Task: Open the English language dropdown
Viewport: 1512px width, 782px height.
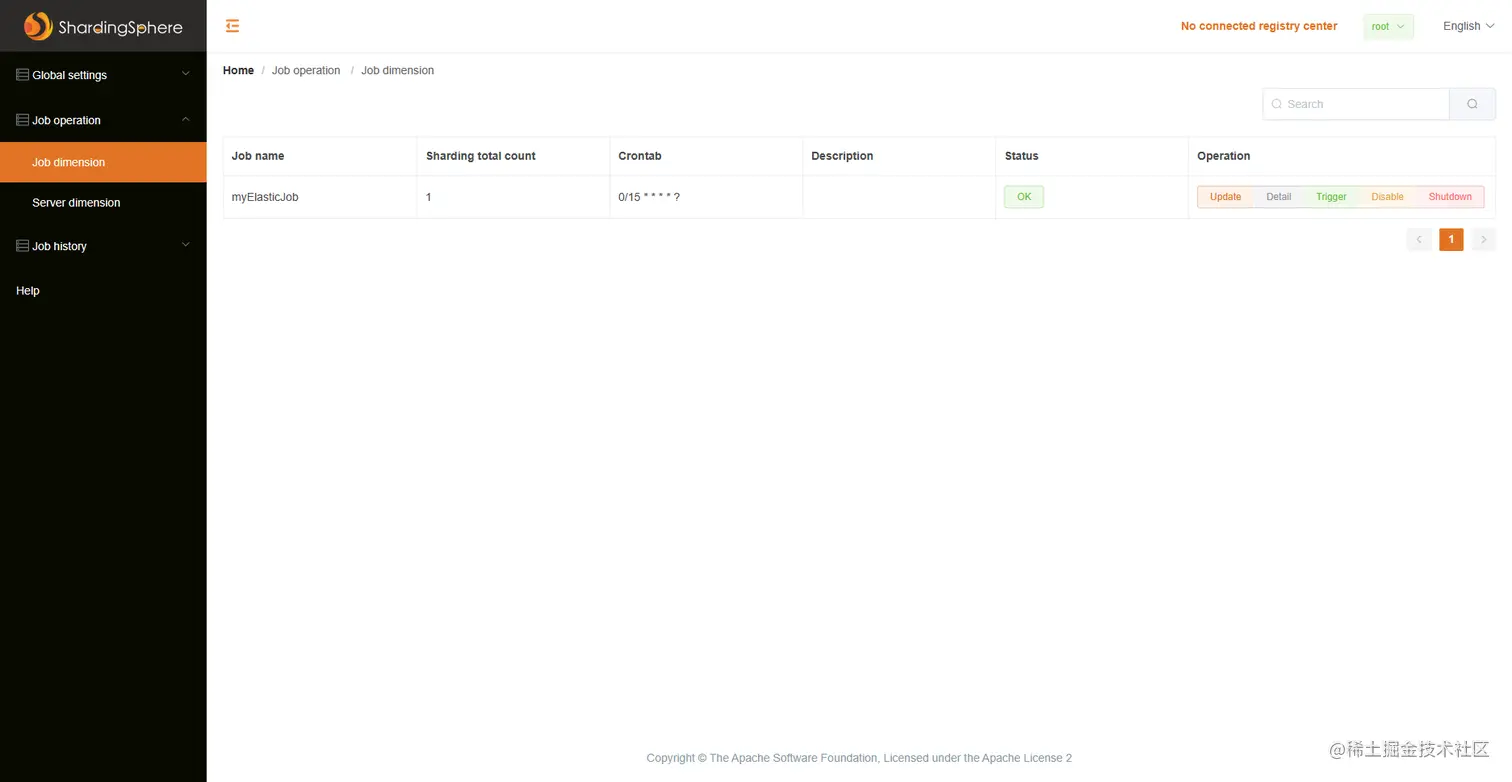Action: pyautogui.click(x=1468, y=26)
